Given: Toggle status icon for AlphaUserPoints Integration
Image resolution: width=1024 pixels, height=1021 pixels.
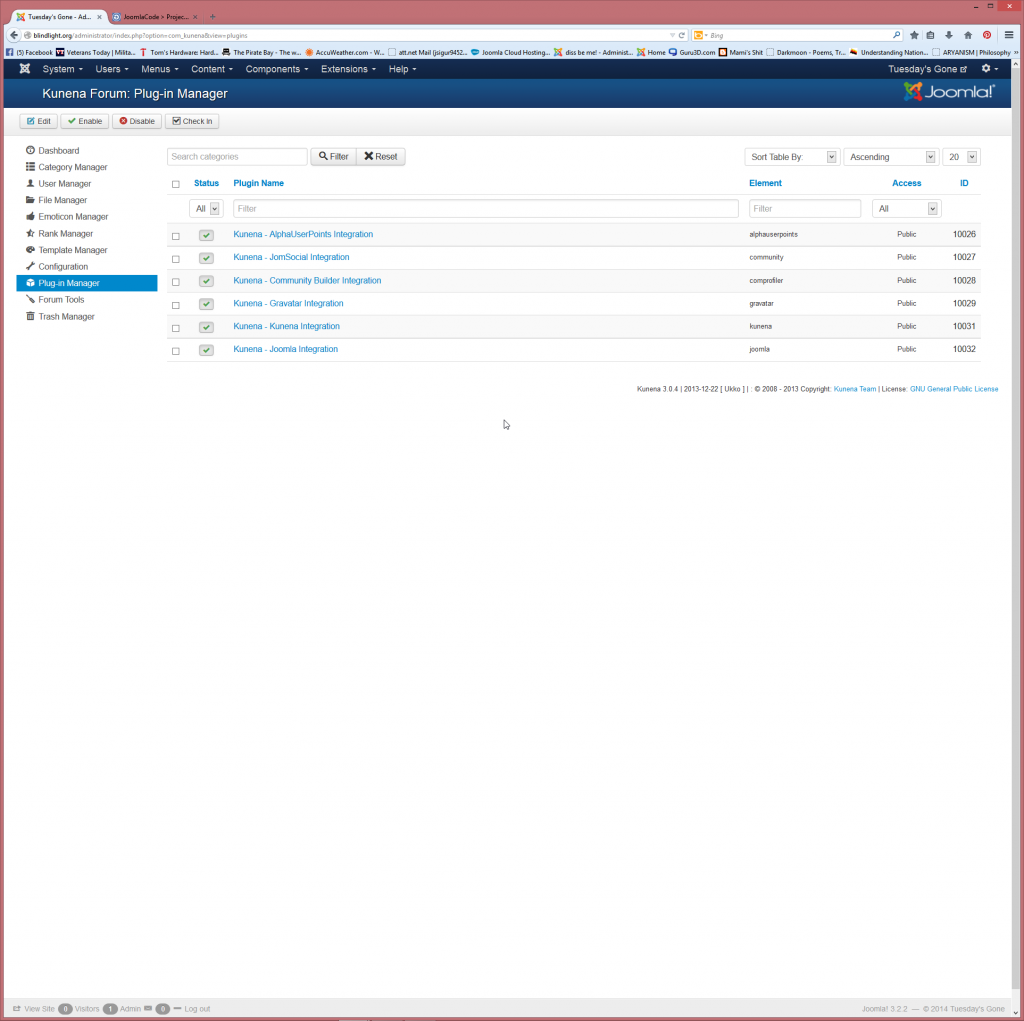Looking at the screenshot, I should pos(206,235).
